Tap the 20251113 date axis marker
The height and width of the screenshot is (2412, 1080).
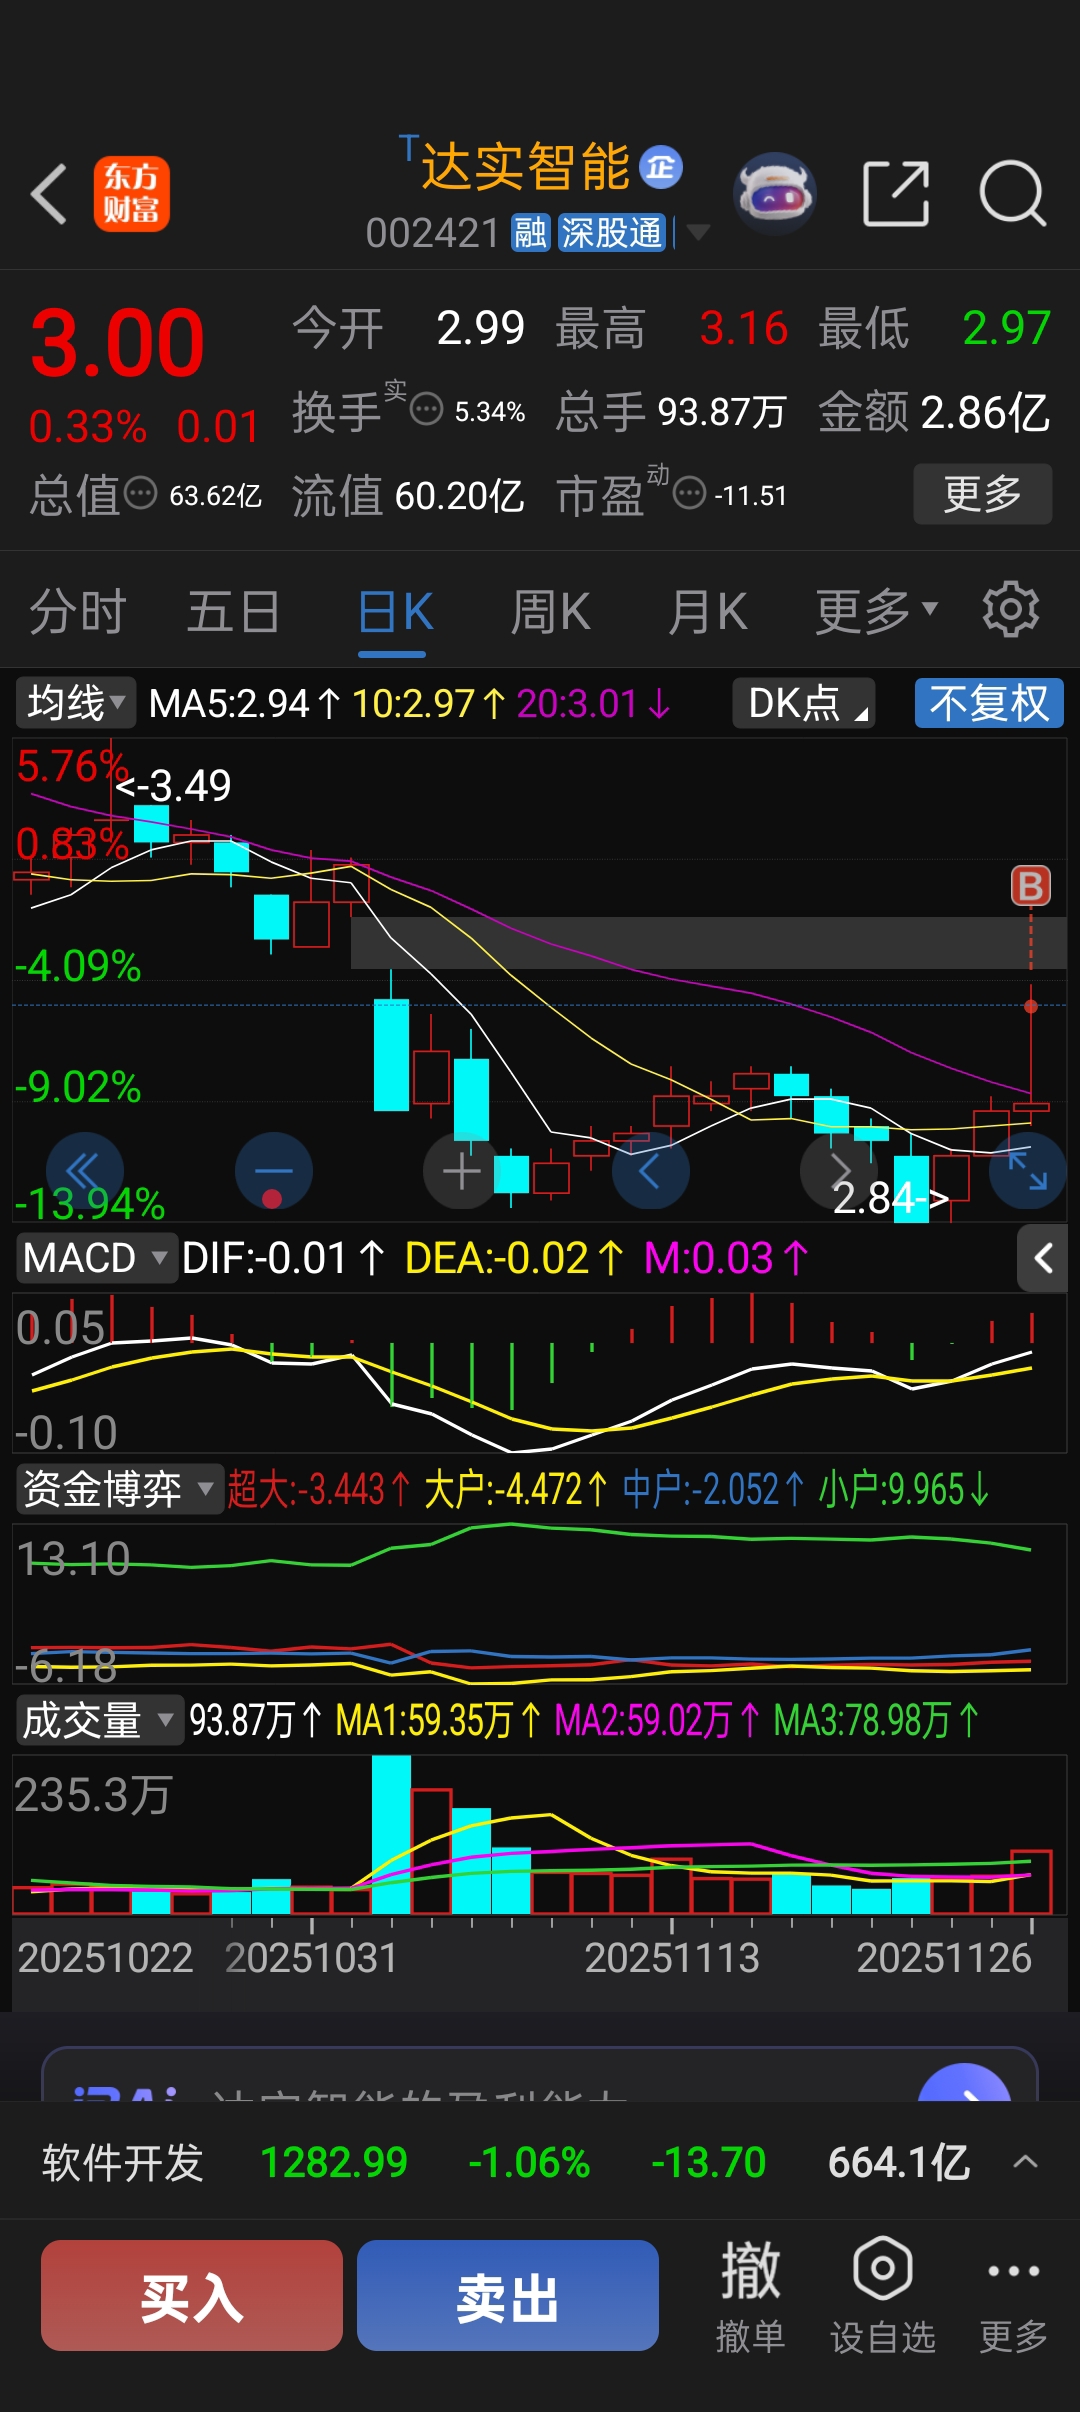672,1958
